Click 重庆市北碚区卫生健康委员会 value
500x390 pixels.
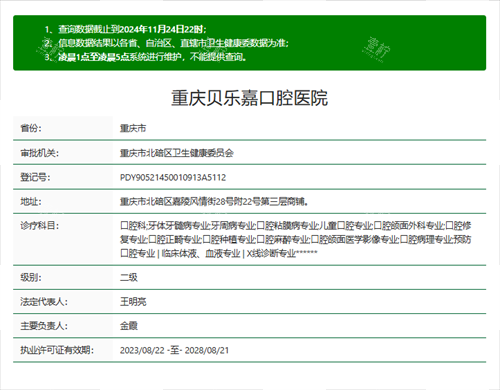(177, 153)
